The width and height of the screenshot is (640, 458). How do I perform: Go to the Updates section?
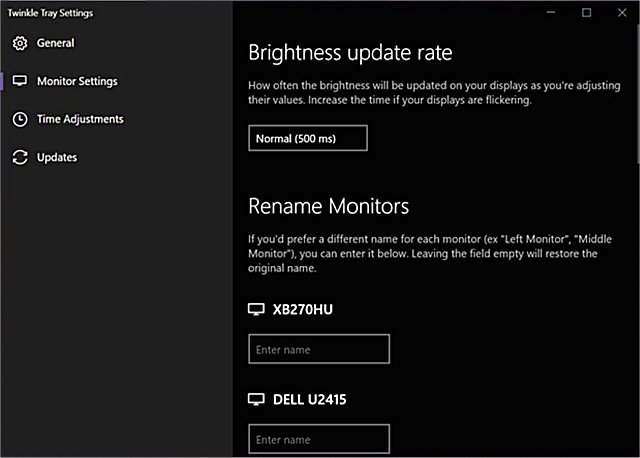(x=57, y=157)
